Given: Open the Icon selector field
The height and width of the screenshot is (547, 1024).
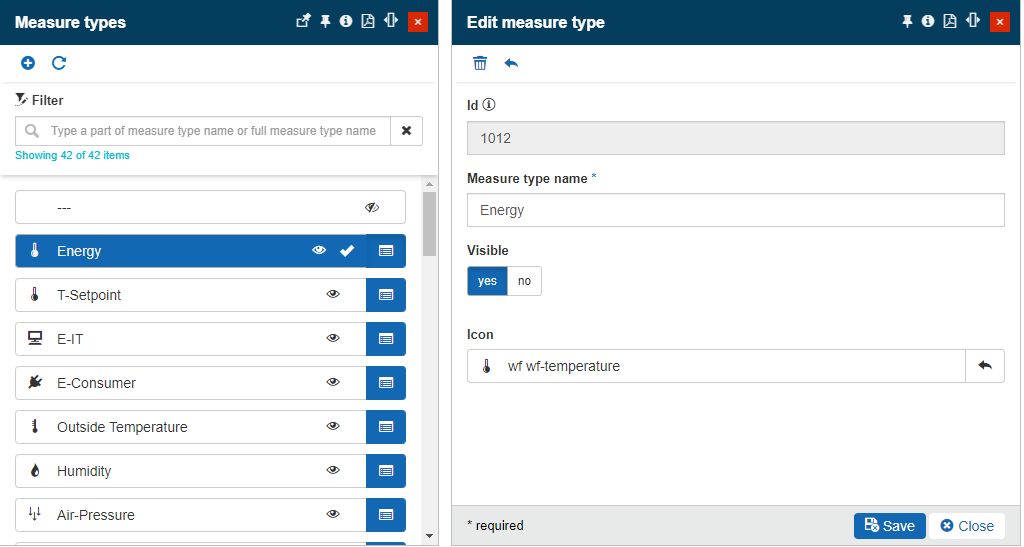Looking at the screenshot, I should tap(715, 366).
